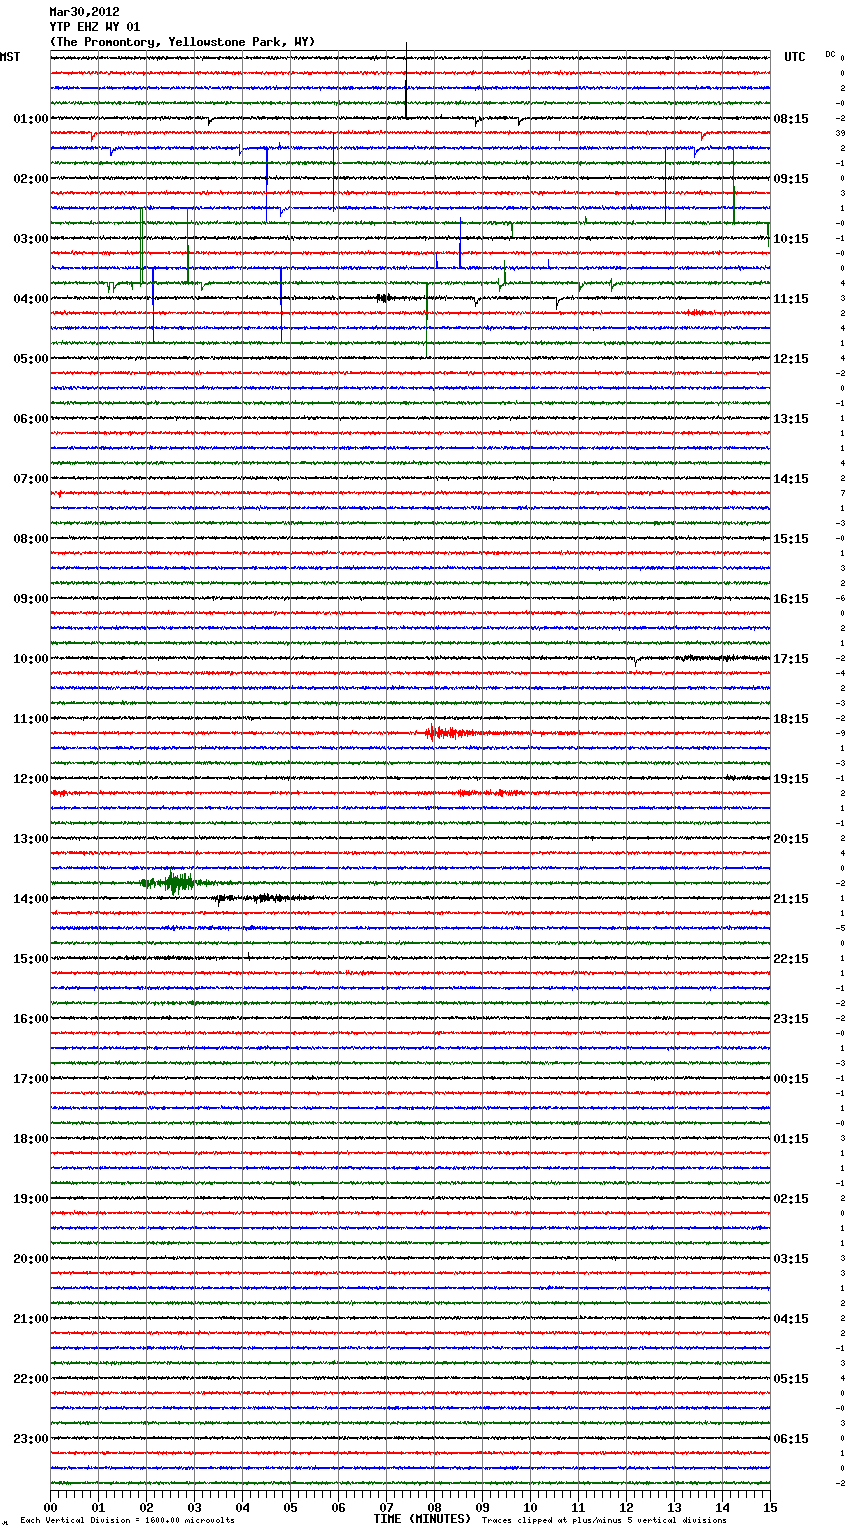The image size is (850, 1534).
Task: Click the YTP EHZ WY 01 station code
Action: pyautogui.click(x=95, y=27)
